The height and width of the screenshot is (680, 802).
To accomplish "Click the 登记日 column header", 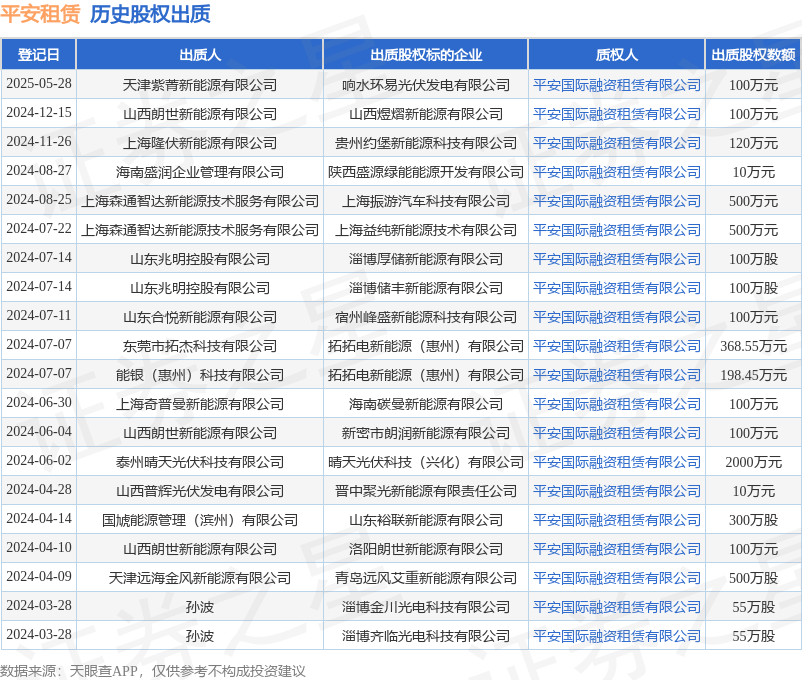I will coord(38,55).
